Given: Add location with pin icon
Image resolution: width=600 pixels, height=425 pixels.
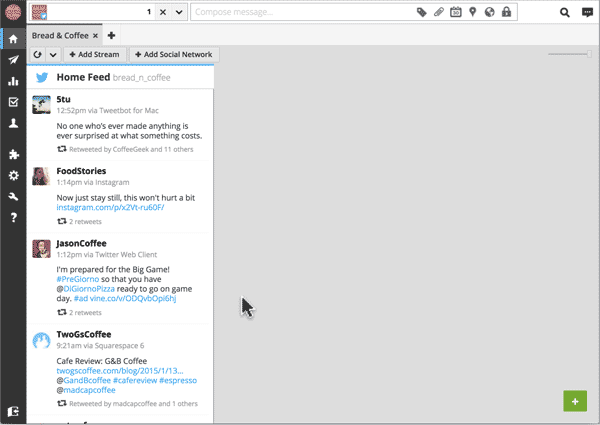Looking at the screenshot, I should pos(473,12).
